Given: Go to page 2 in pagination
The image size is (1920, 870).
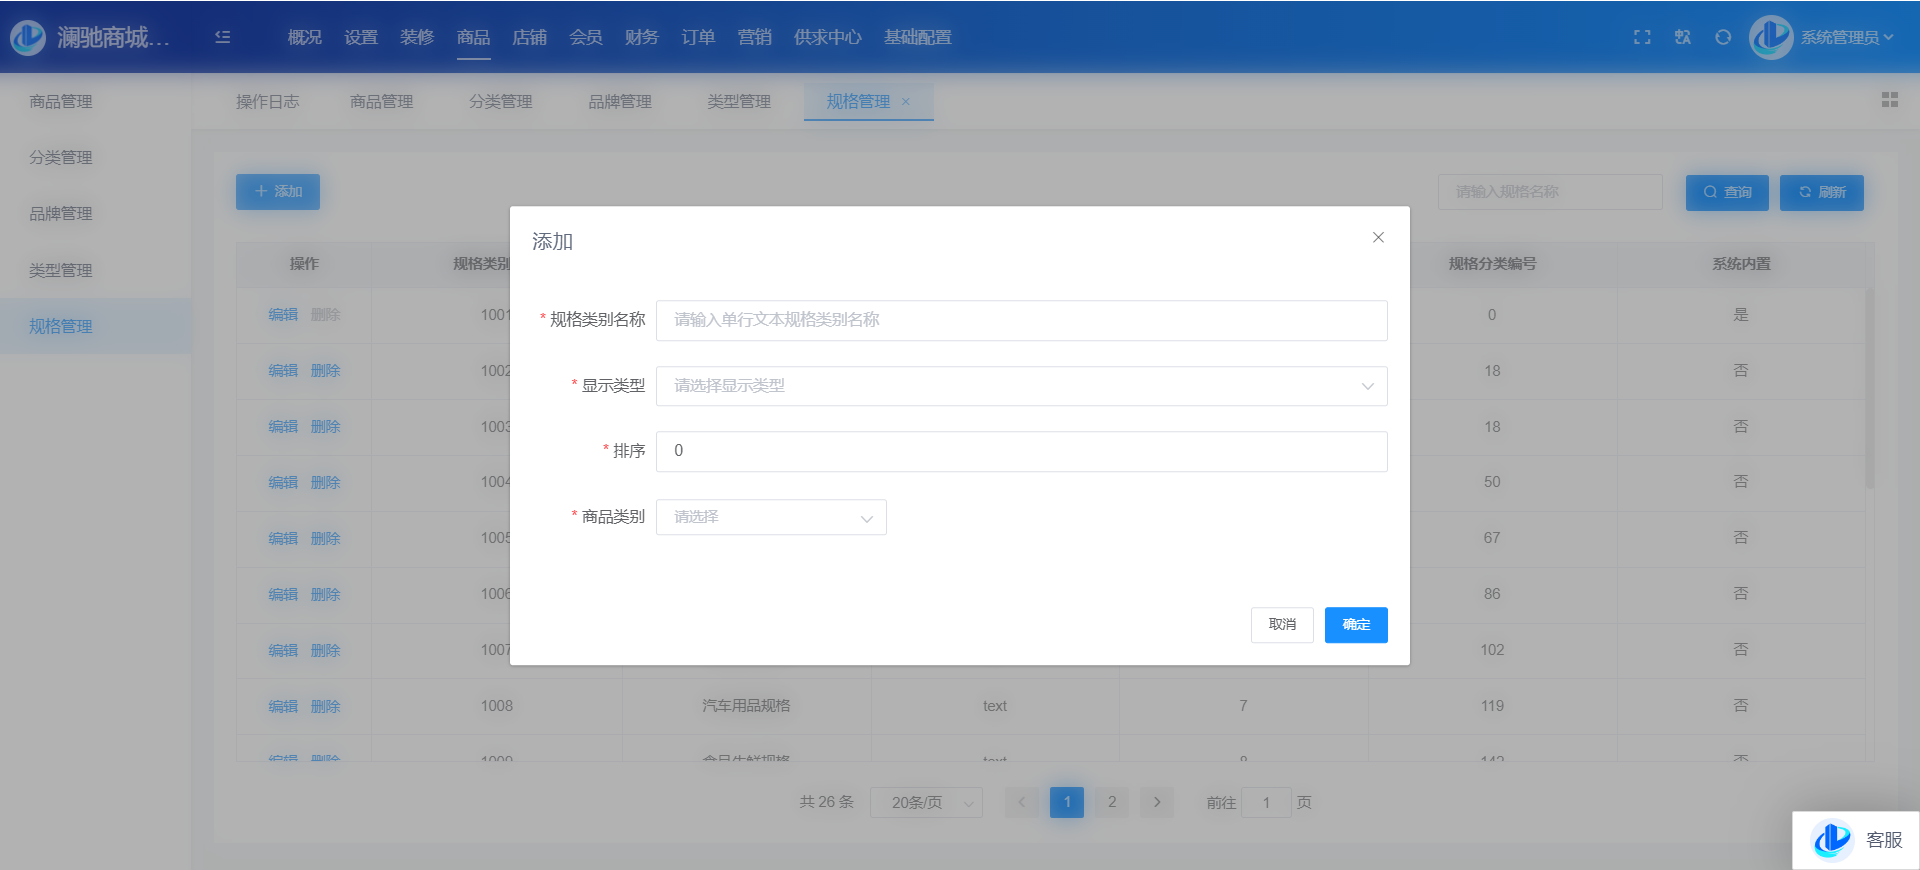Looking at the screenshot, I should [1112, 802].
